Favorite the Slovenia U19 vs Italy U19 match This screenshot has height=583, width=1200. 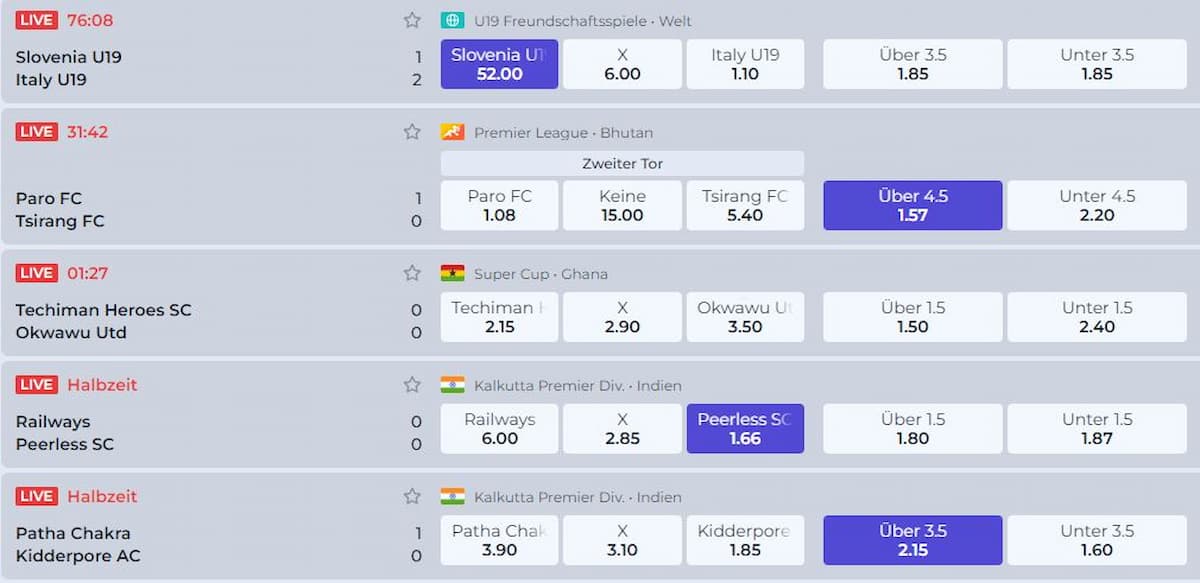412,20
